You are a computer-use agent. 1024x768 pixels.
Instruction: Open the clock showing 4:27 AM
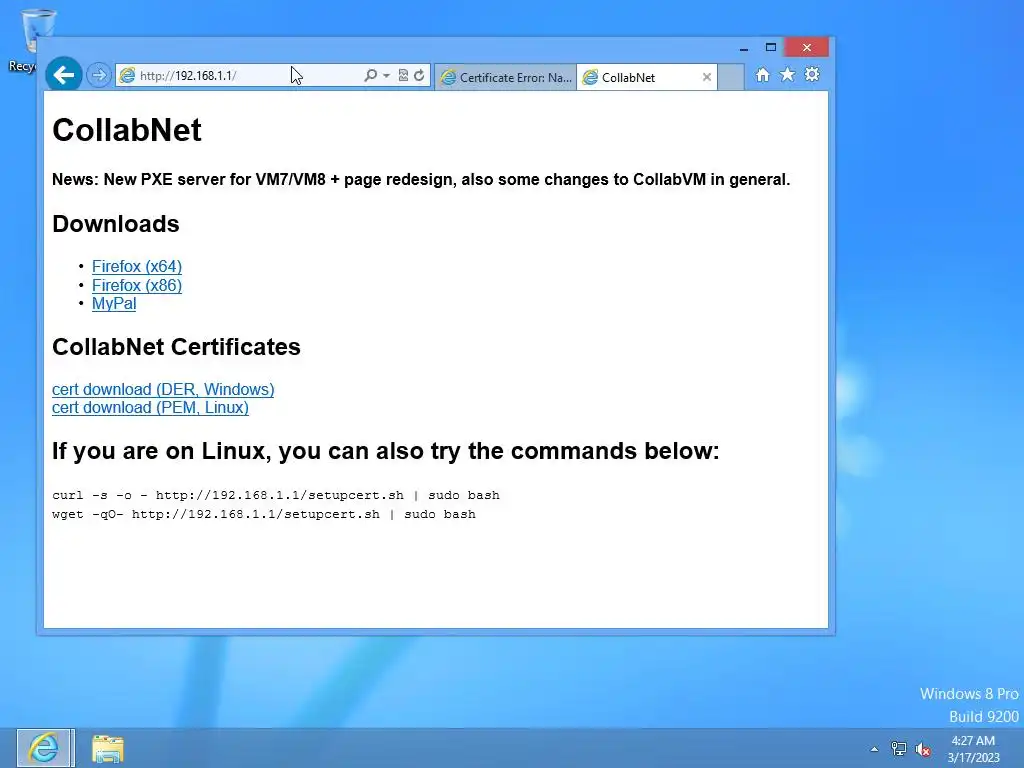click(973, 749)
